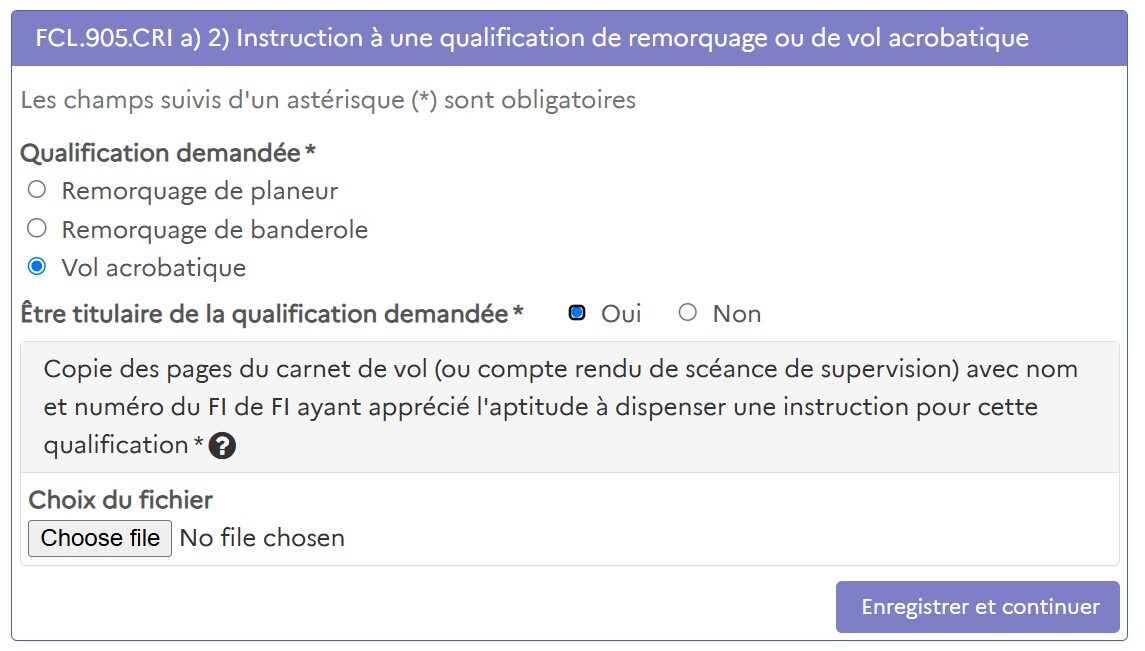Screen dimensions: 1145x651
Task: Click the "No file chosen" text
Action: [262, 538]
